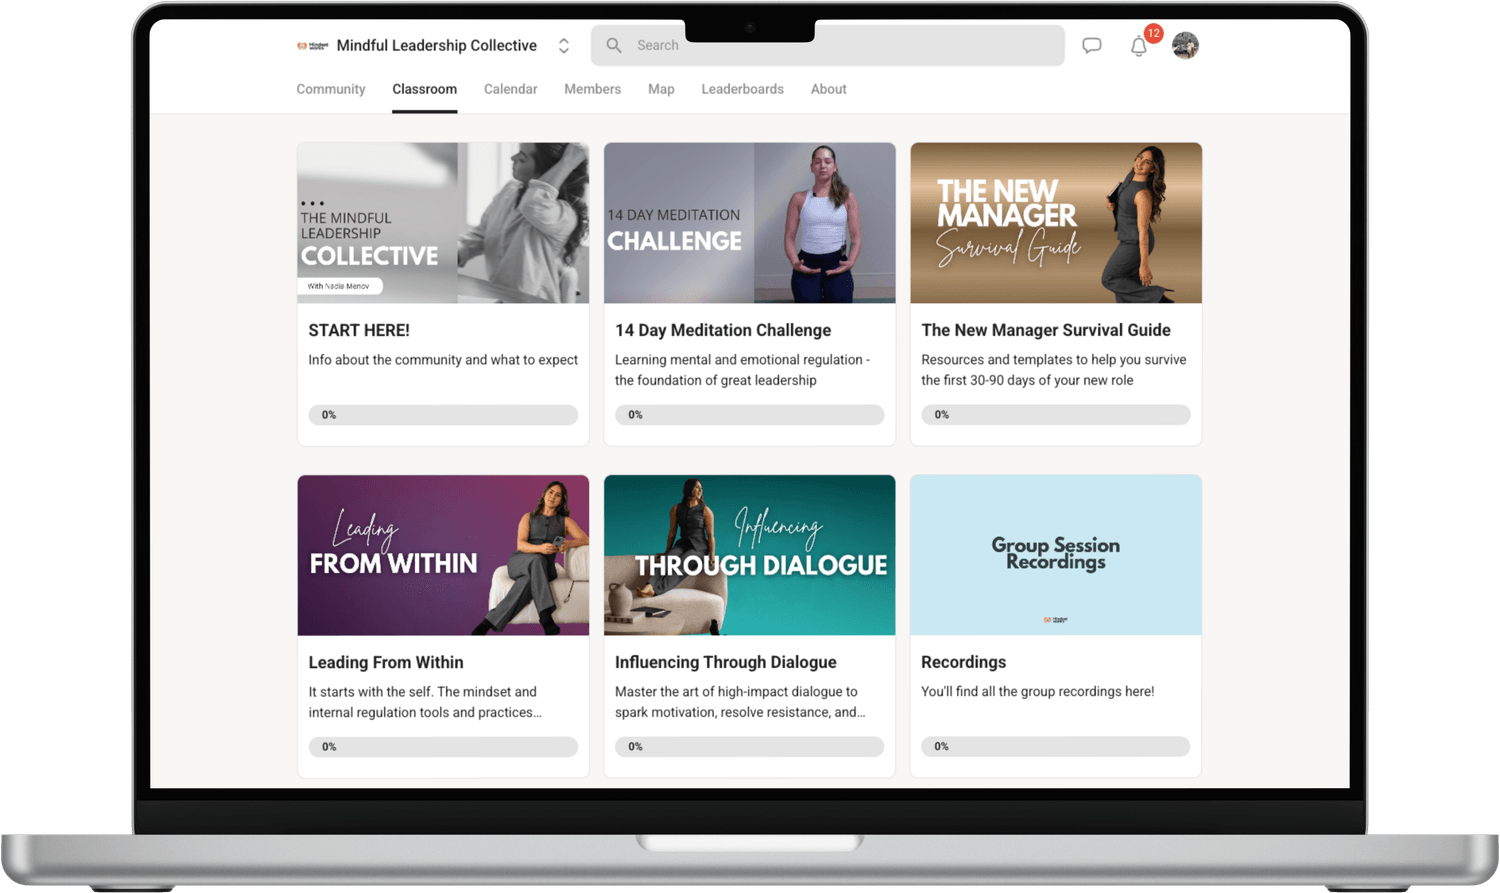Open the About tab
1500x893 pixels.
[x=829, y=89]
